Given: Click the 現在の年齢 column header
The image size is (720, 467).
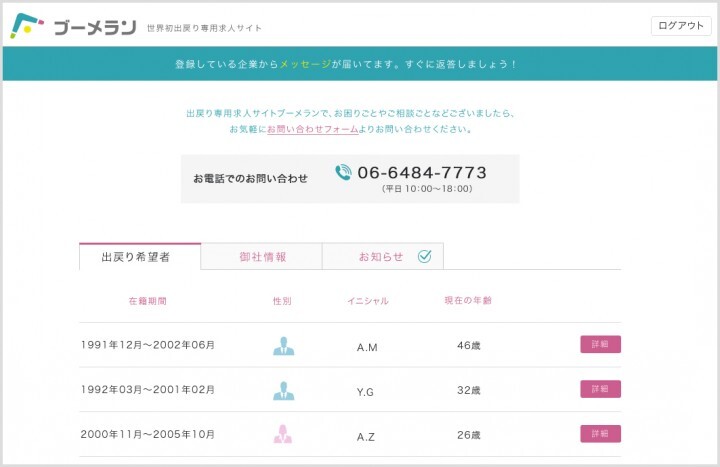Looking at the screenshot, I should (468, 300).
